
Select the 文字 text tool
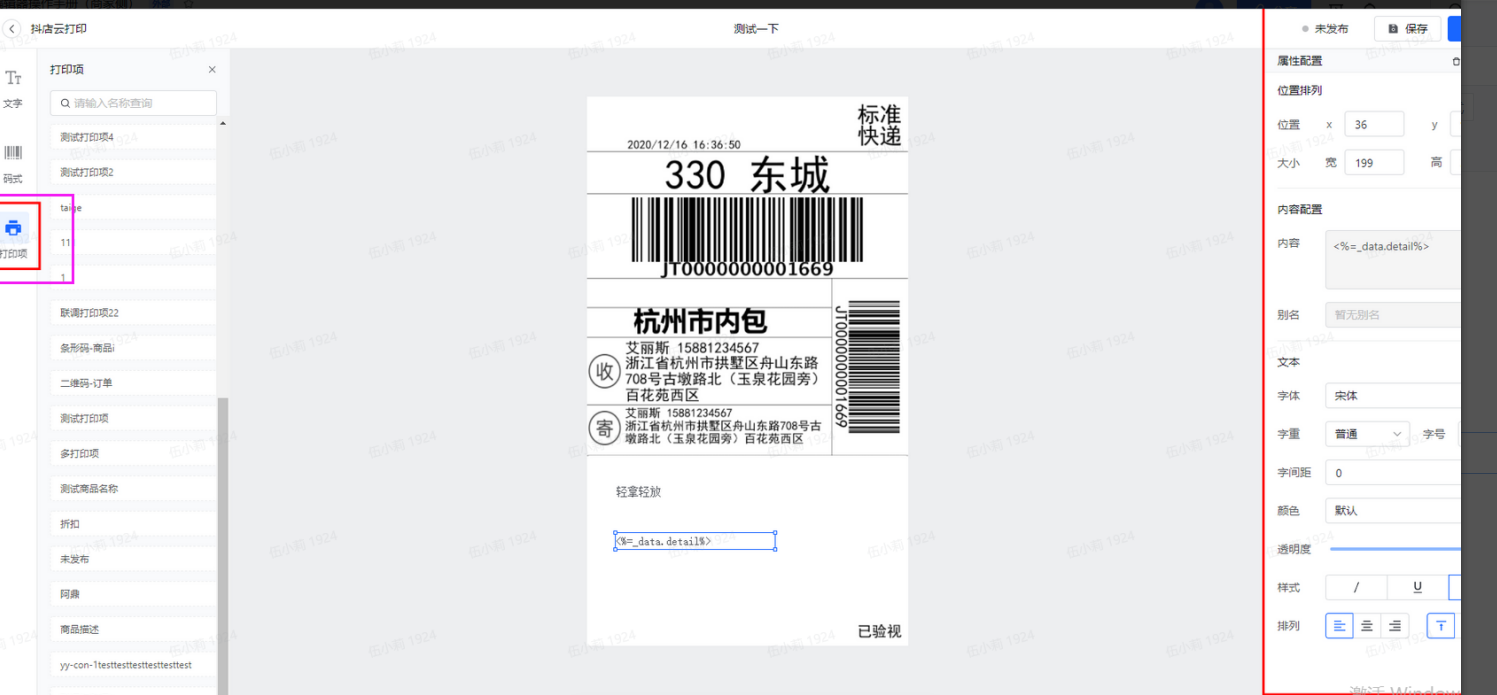tap(13, 88)
